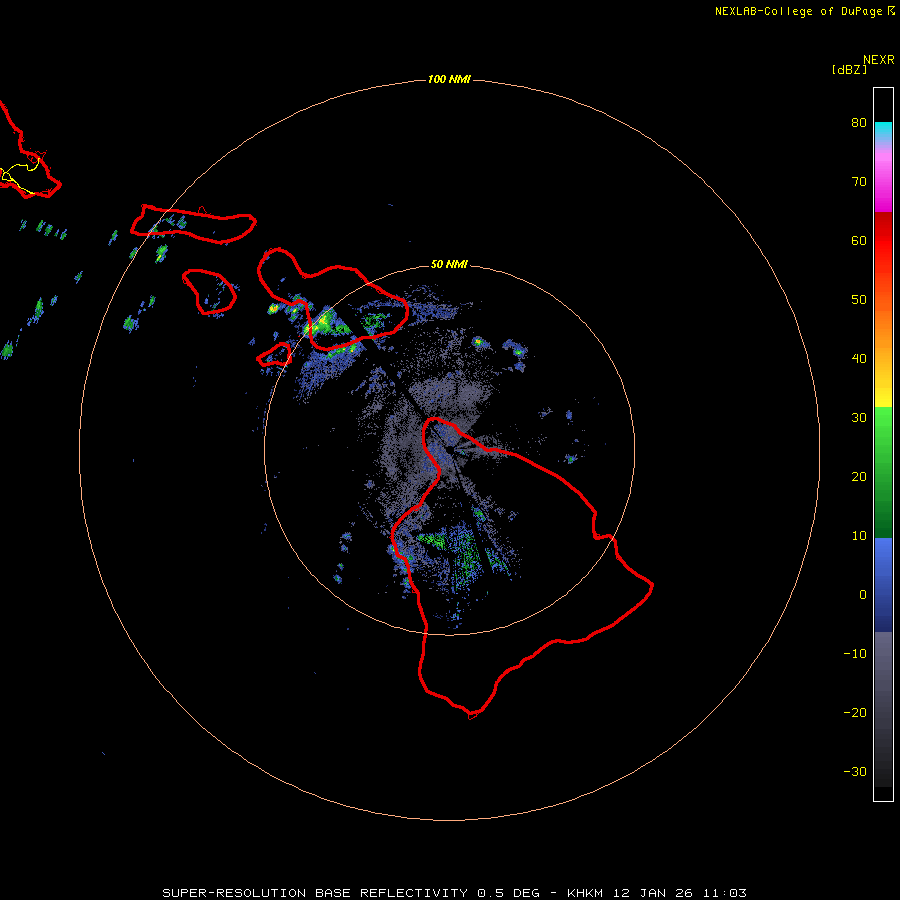Image resolution: width=900 pixels, height=900 pixels.
Task: Click the 100 NMI range ring label
Action: [x=449, y=79]
